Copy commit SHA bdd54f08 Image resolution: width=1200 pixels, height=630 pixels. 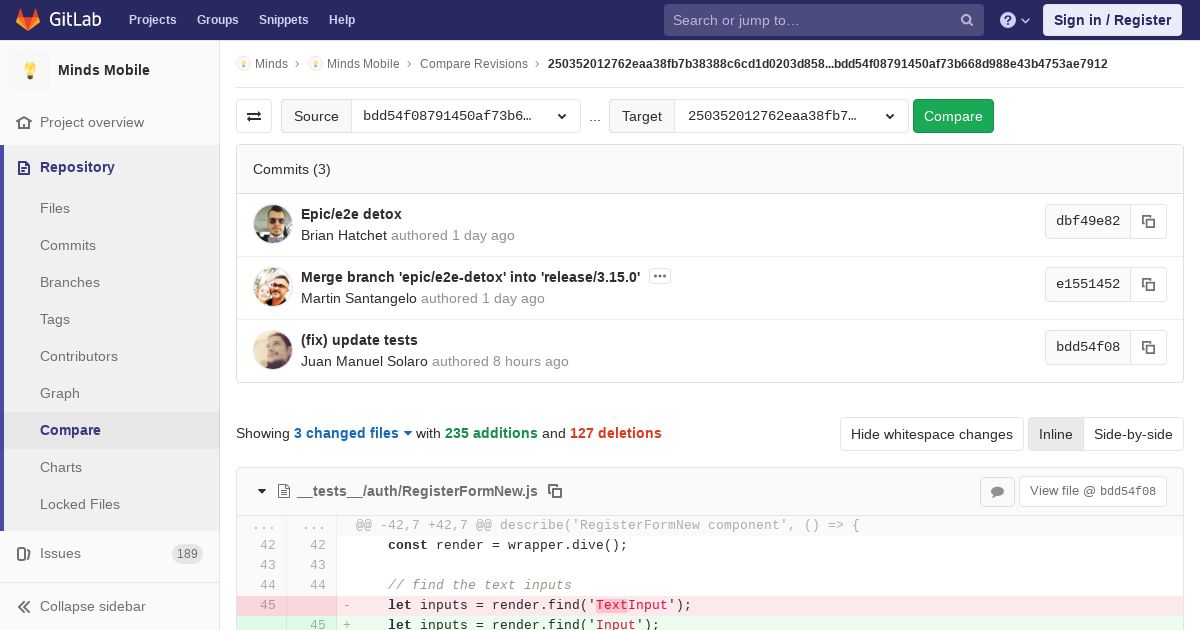tap(1148, 347)
